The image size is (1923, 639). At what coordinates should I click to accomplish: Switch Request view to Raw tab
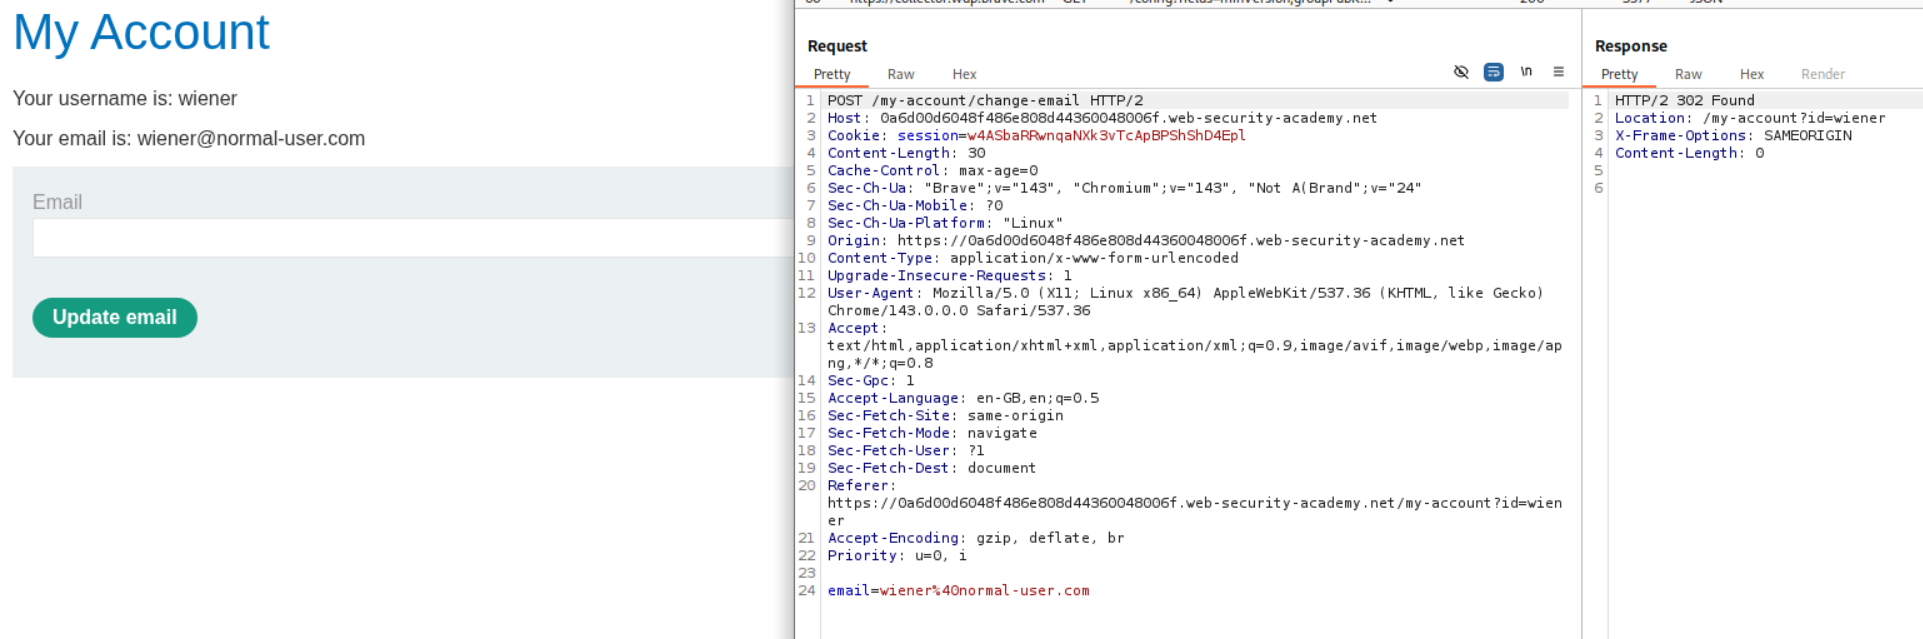coord(900,74)
